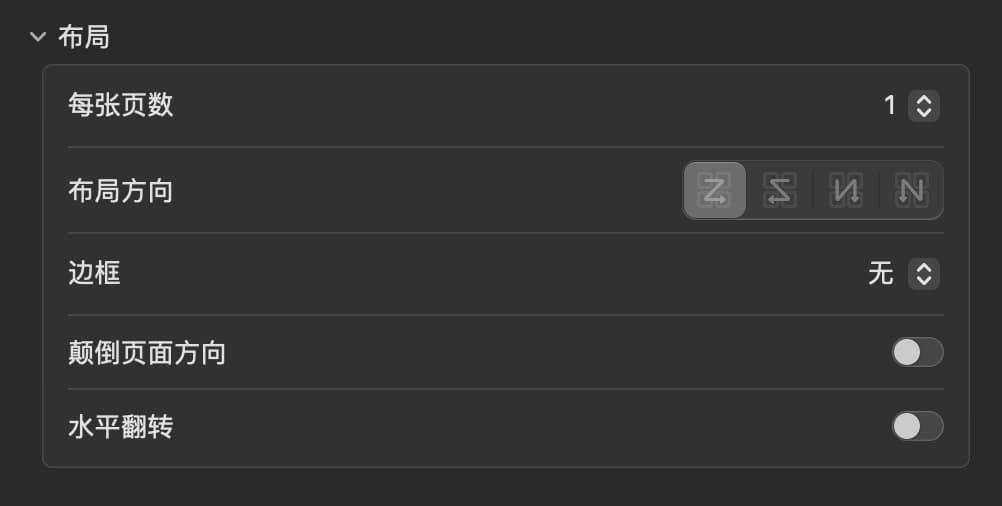Click the knob of the 水平翻转 switch
Viewport: 1002px width, 506px height.
click(907, 426)
